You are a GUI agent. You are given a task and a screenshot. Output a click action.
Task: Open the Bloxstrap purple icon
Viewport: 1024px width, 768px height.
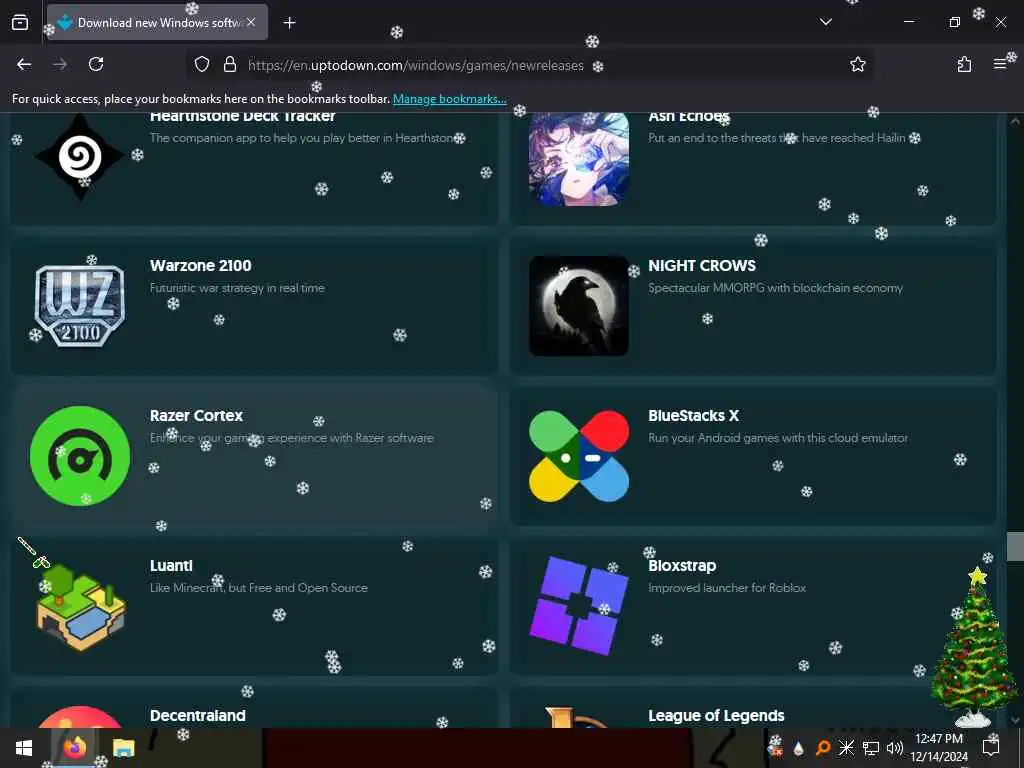(579, 605)
